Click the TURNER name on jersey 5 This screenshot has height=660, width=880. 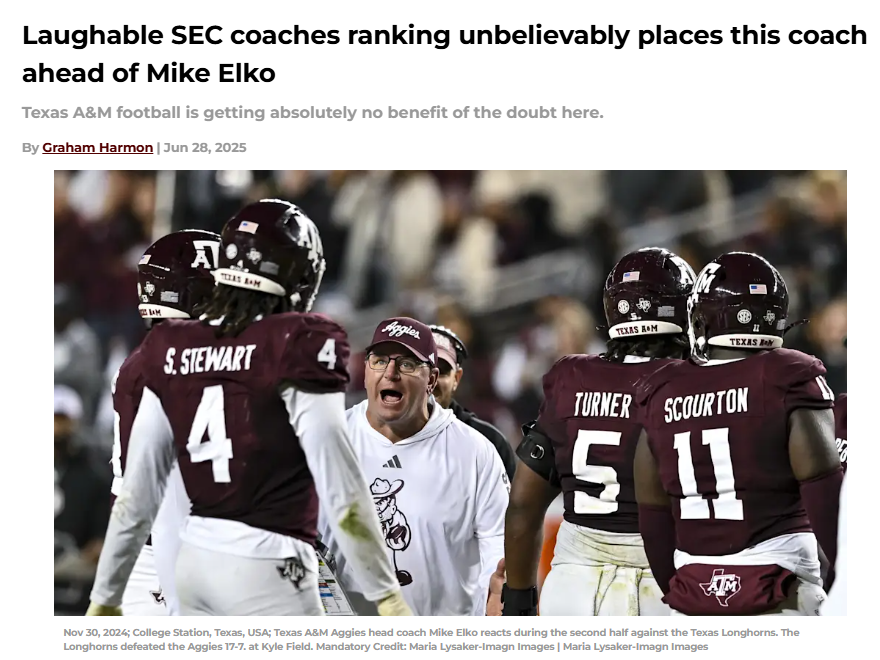pos(602,405)
